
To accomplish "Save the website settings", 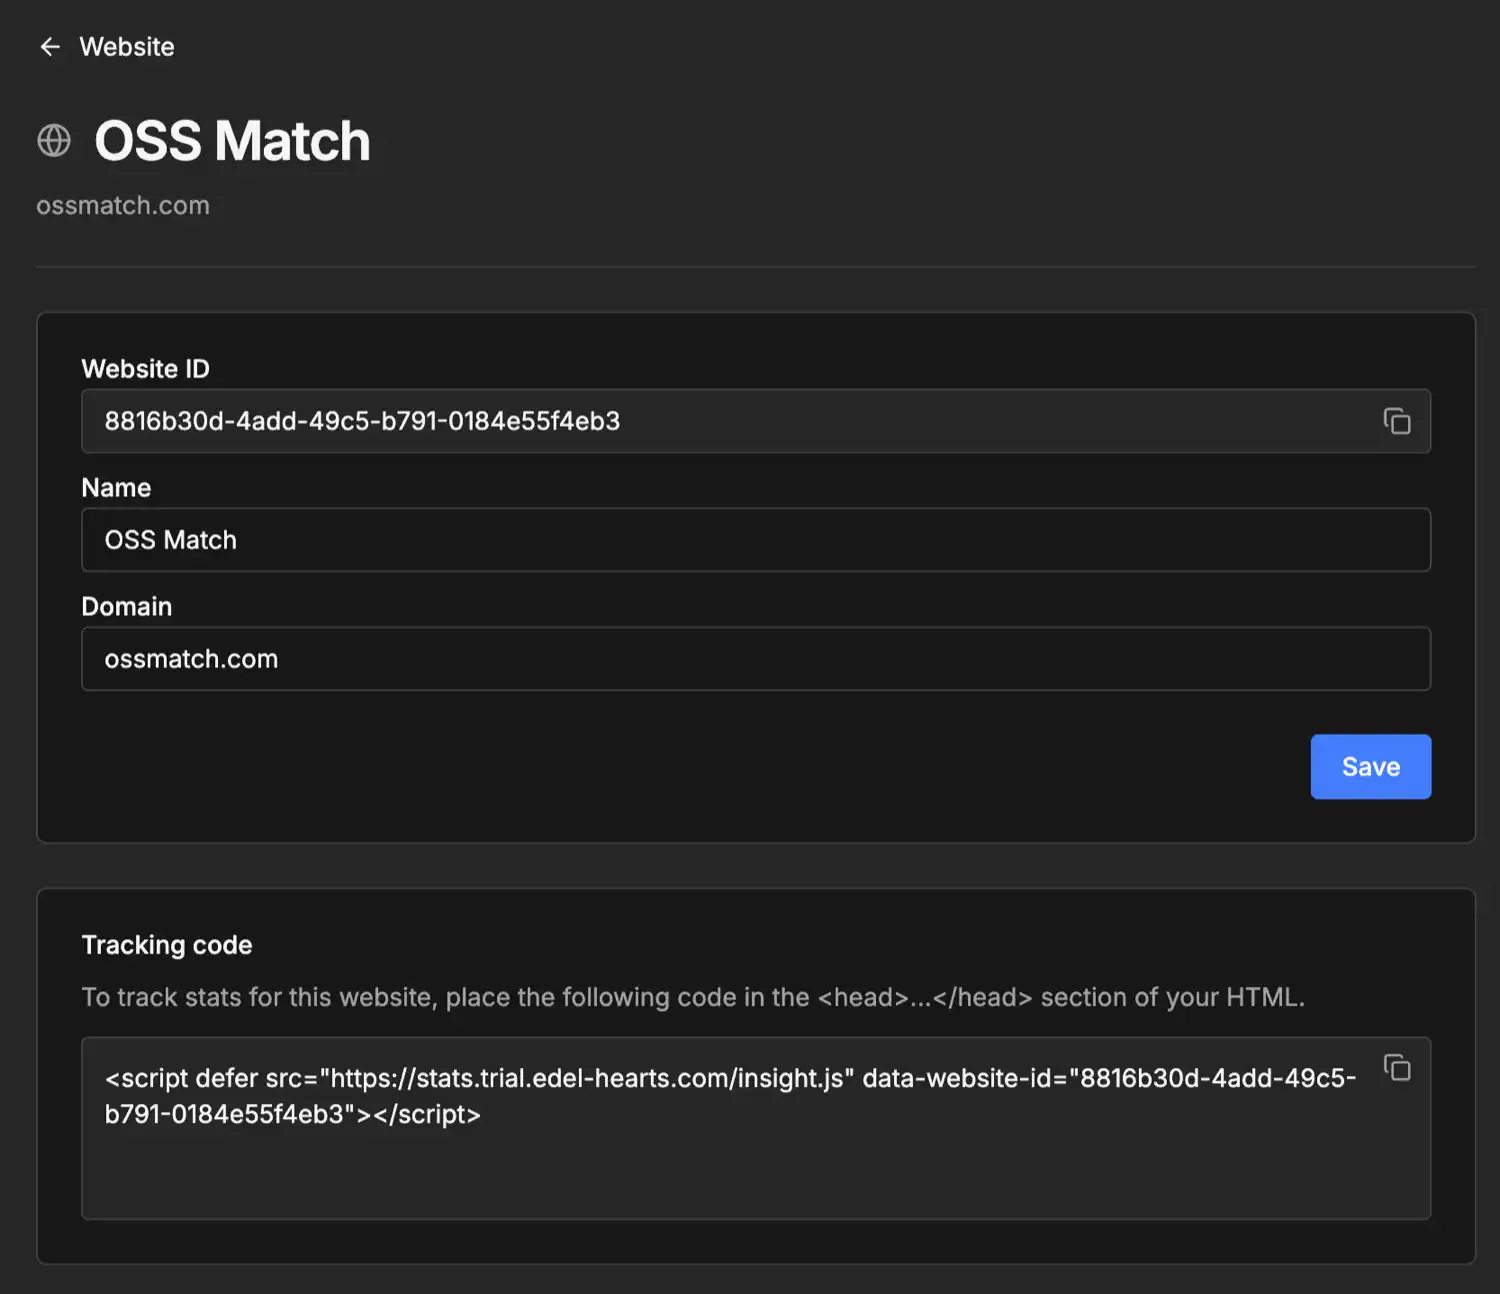I will click(1371, 767).
